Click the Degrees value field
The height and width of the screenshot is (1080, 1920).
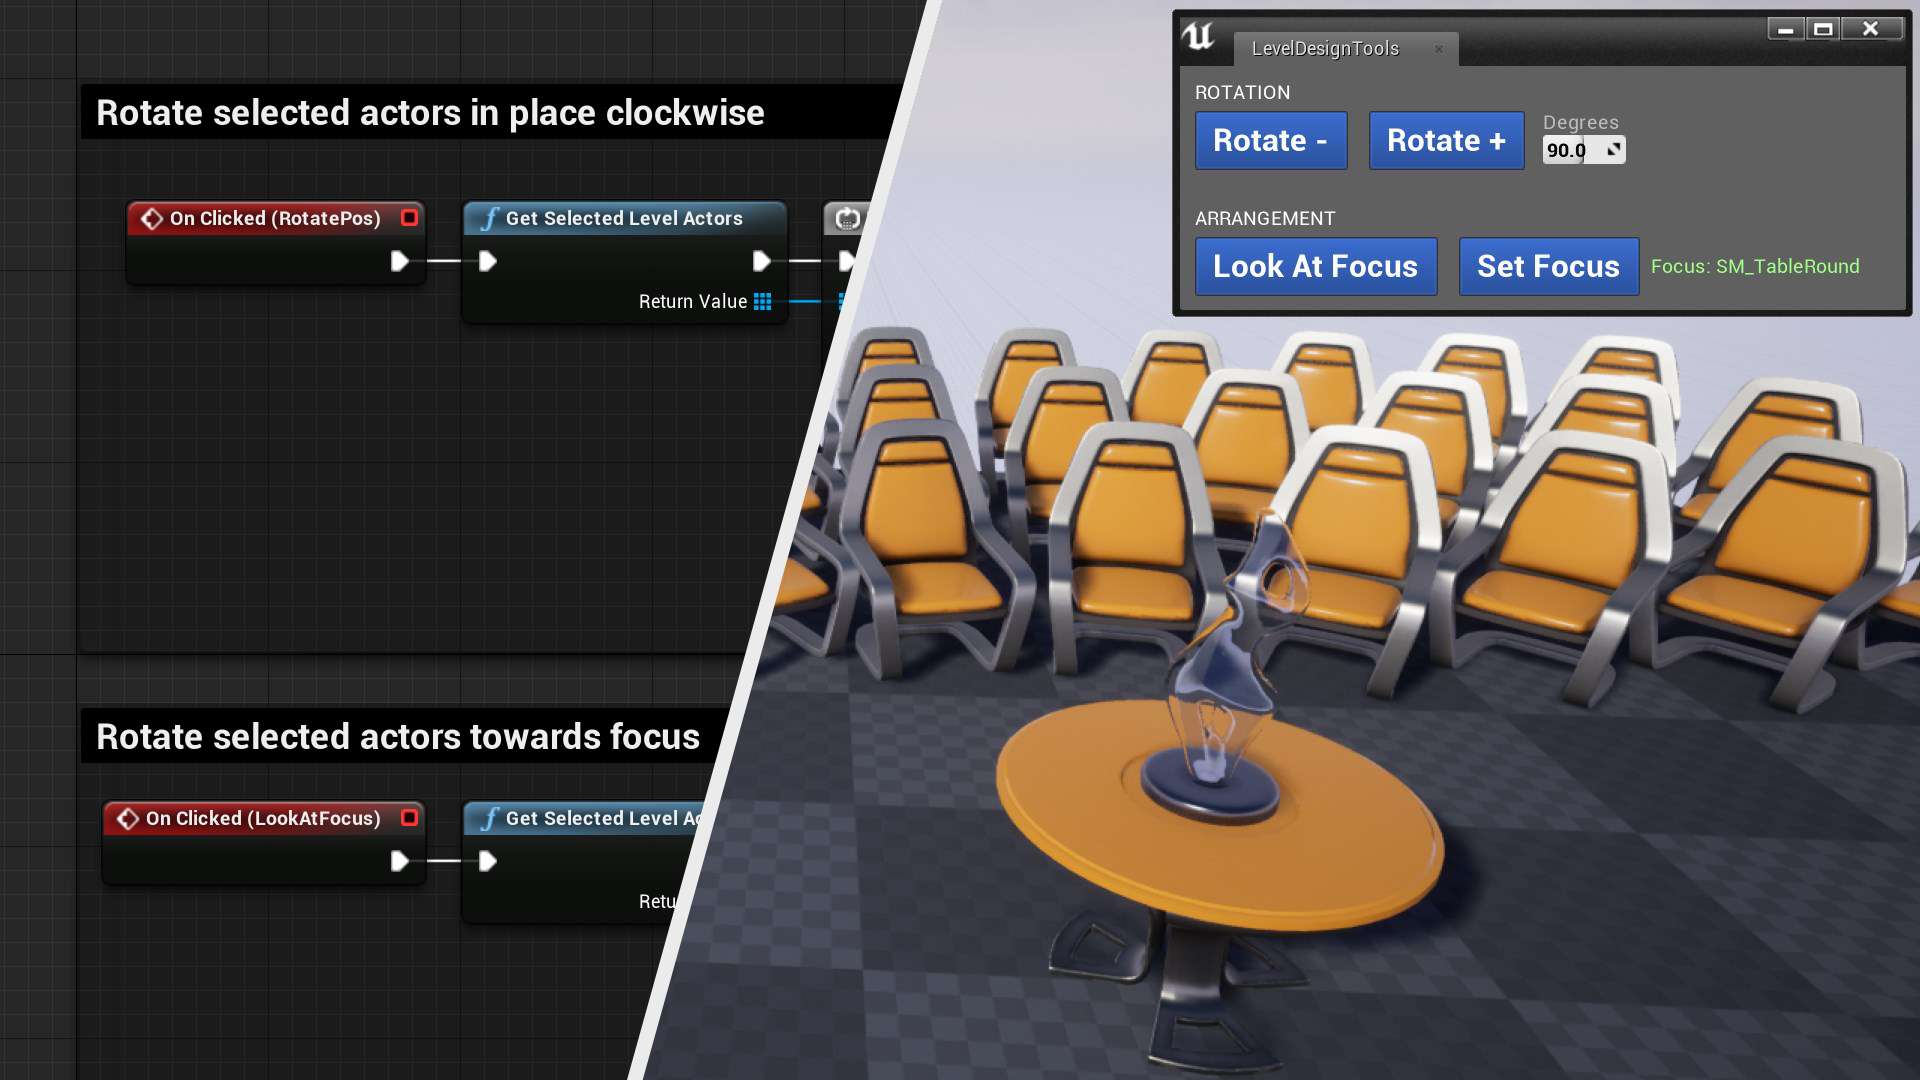1566,150
